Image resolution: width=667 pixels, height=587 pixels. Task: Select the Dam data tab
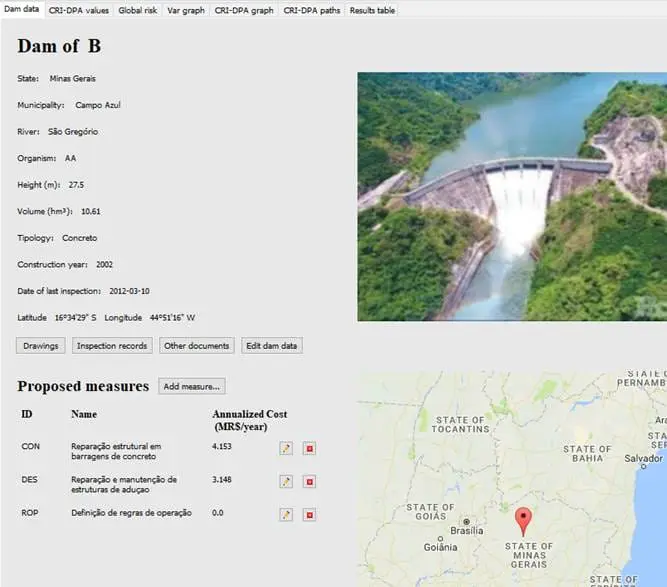point(21,9)
